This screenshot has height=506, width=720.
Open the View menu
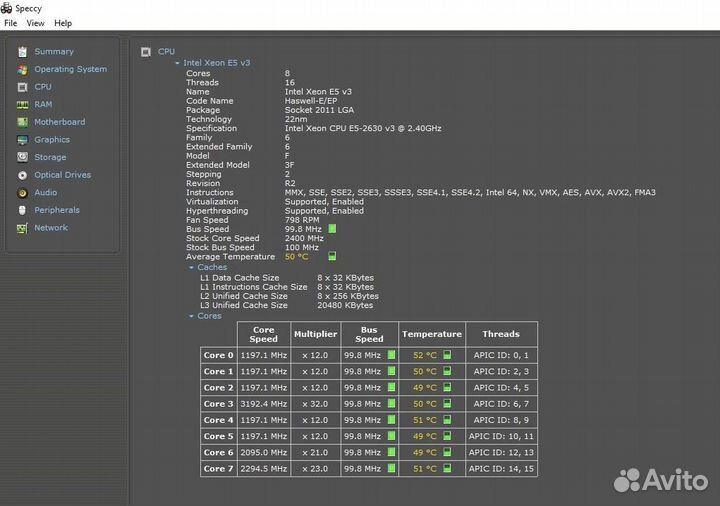(35, 23)
